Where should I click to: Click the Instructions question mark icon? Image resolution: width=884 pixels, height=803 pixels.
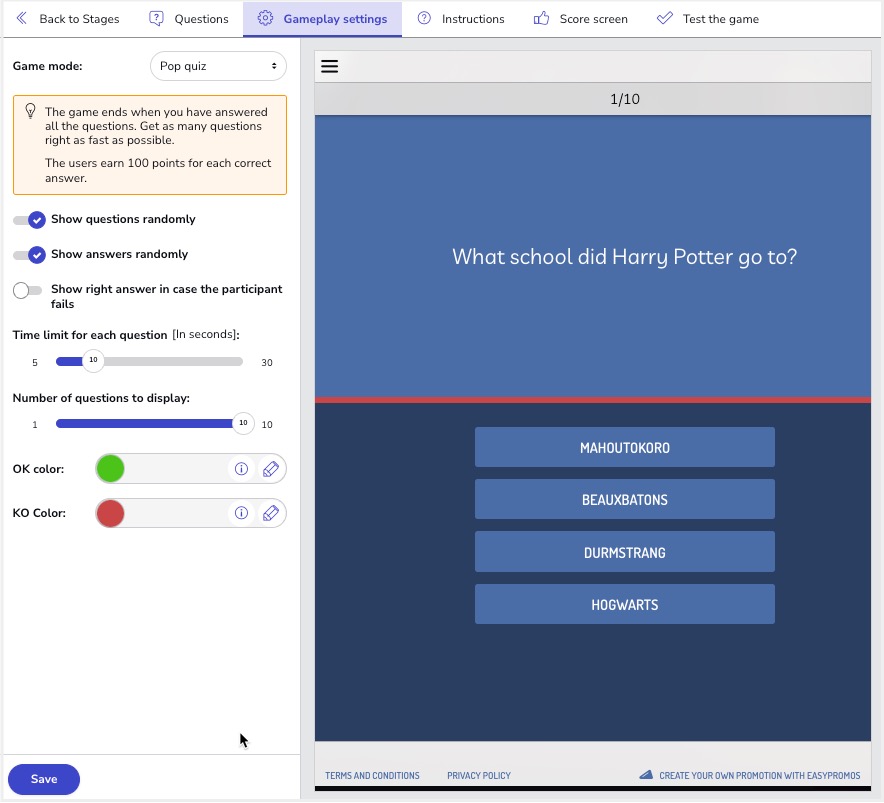[424, 19]
